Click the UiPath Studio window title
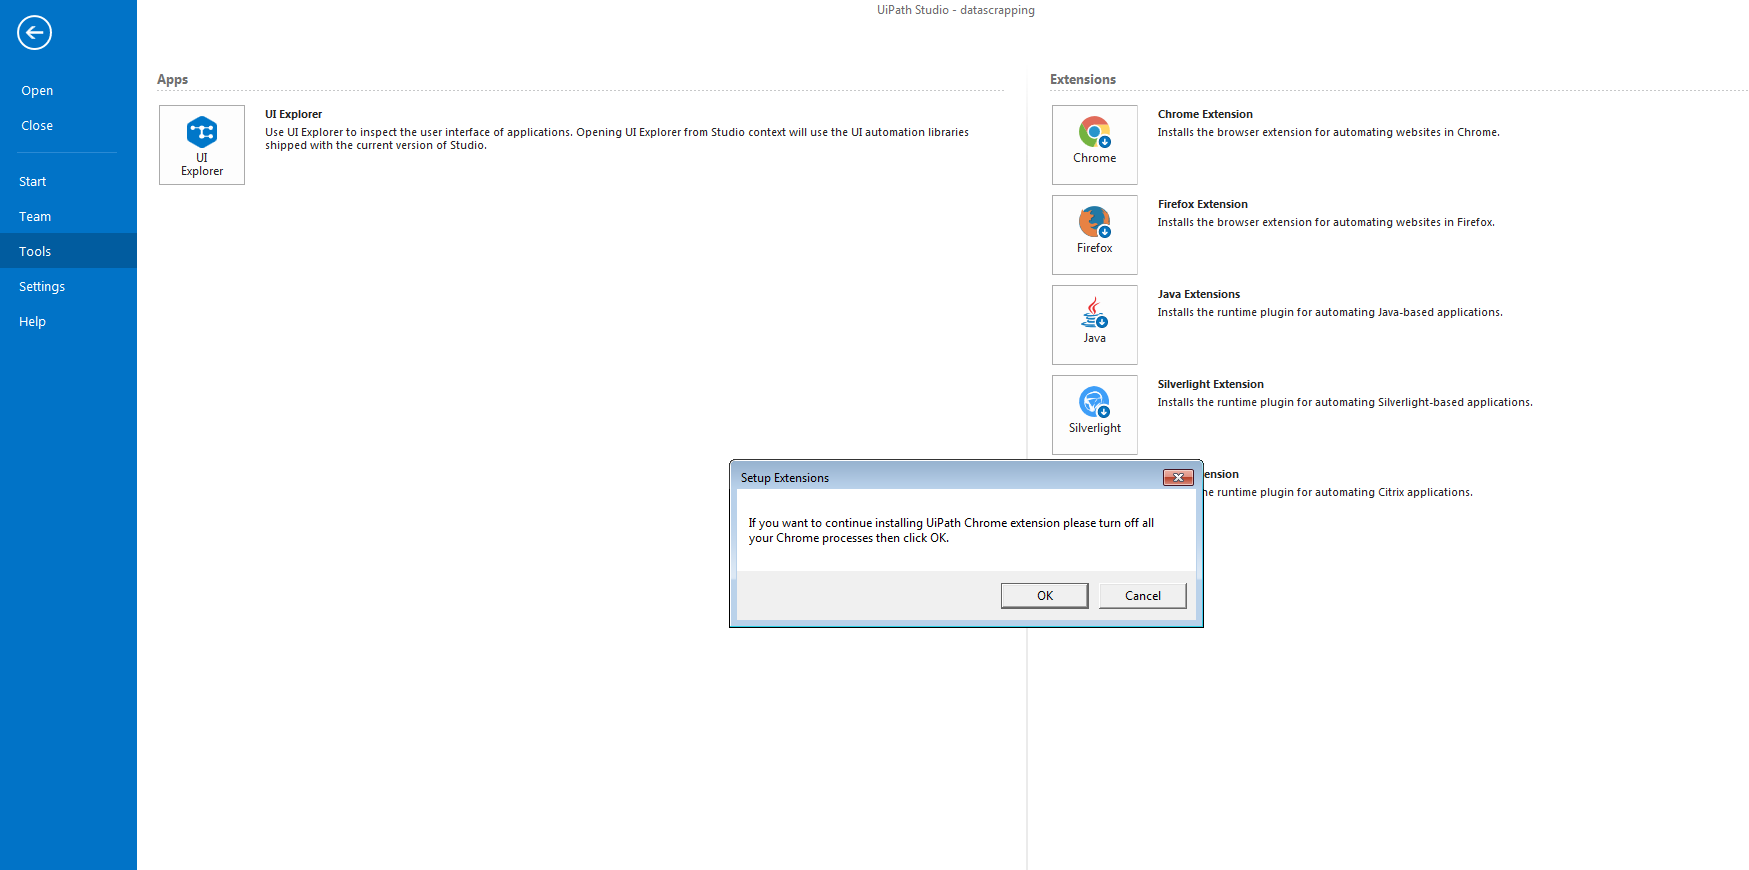 click(x=956, y=10)
